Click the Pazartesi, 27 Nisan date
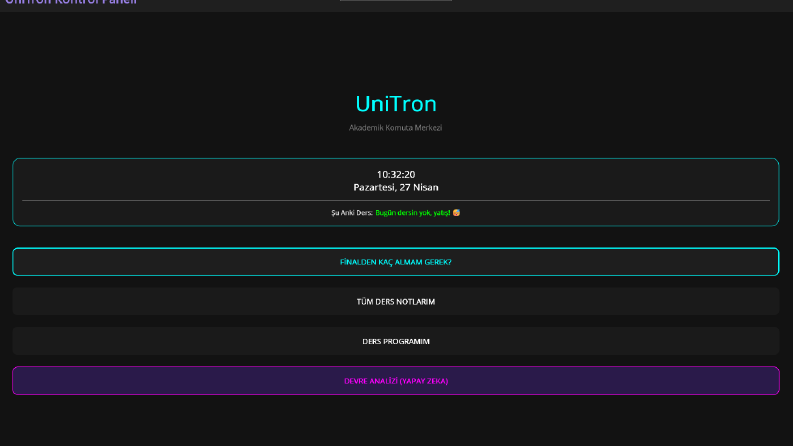 tap(395, 188)
